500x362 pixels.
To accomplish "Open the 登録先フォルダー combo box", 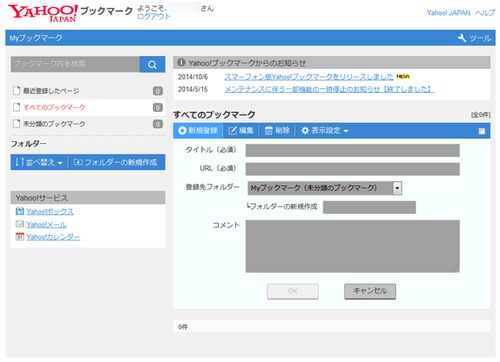I will 325,188.
